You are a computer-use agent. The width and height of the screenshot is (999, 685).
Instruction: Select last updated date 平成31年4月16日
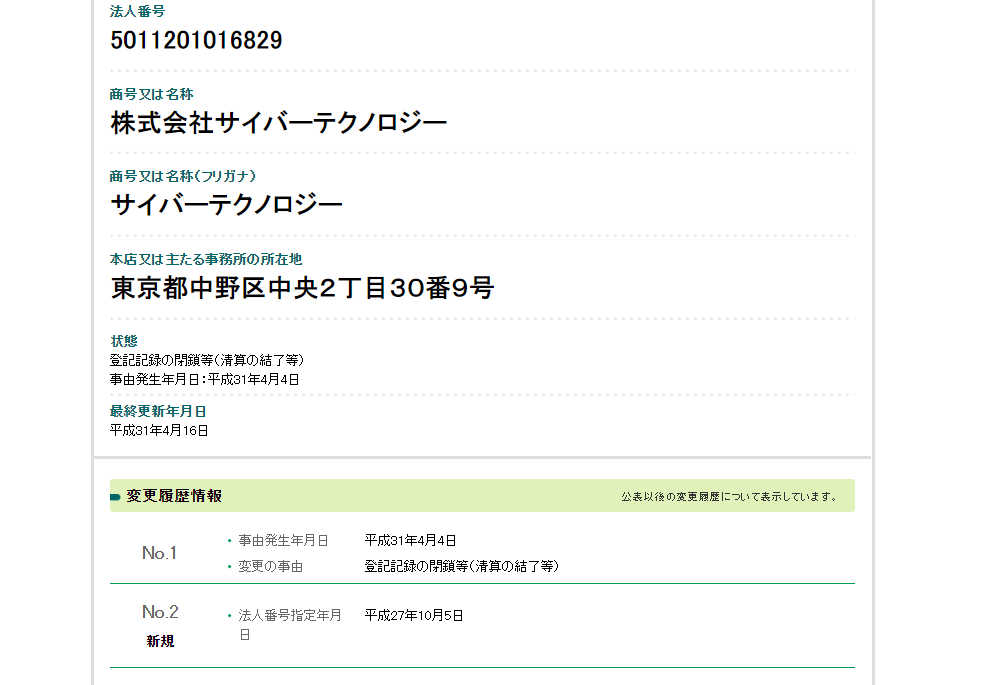(159, 430)
